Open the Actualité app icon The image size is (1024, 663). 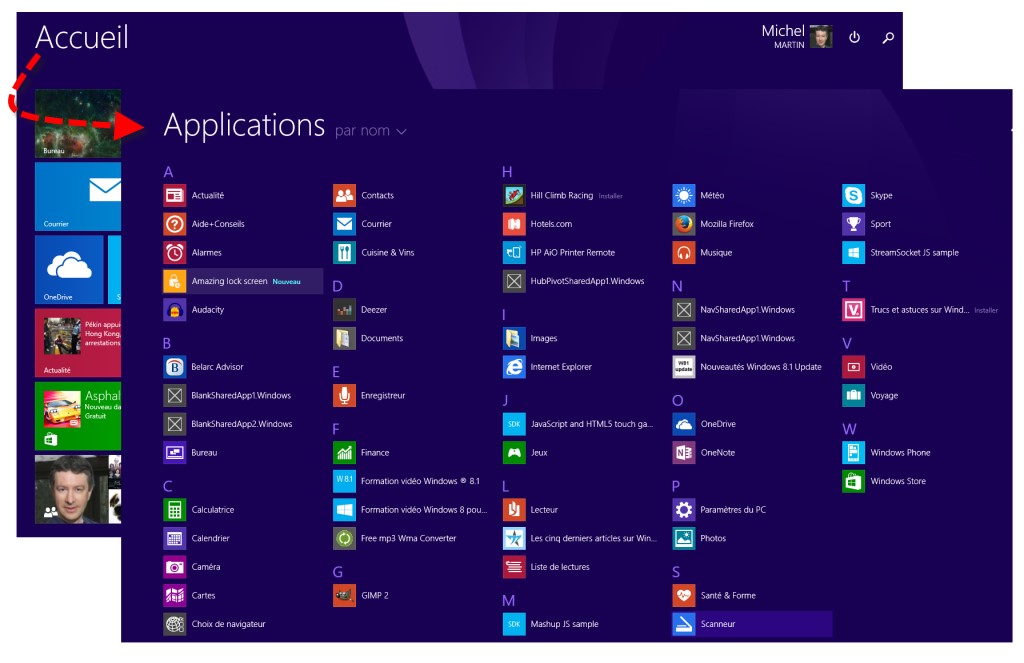[174, 195]
